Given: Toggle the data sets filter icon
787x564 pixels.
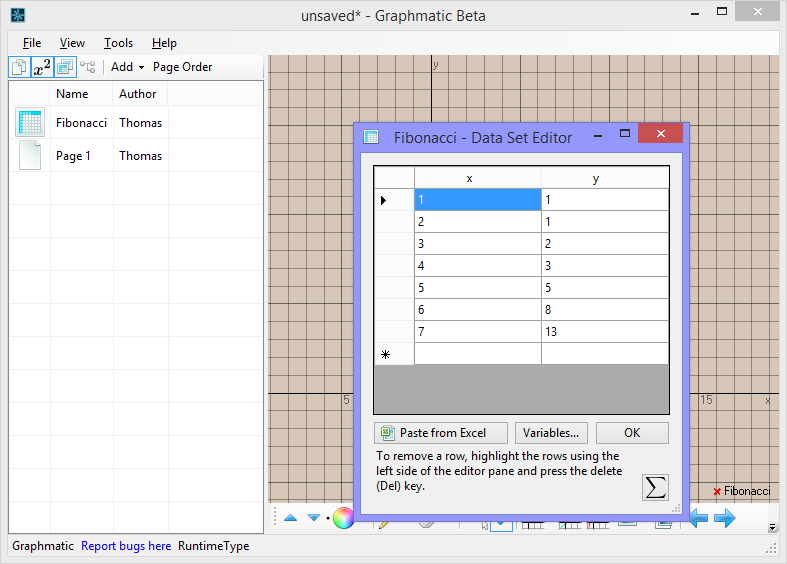Looking at the screenshot, I should click(x=65, y=67).
